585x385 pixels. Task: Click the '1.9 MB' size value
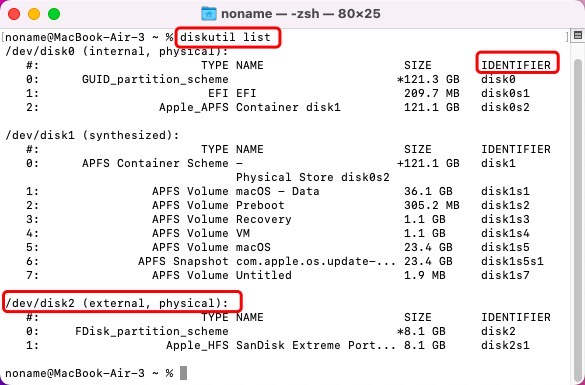click(425, 275)
